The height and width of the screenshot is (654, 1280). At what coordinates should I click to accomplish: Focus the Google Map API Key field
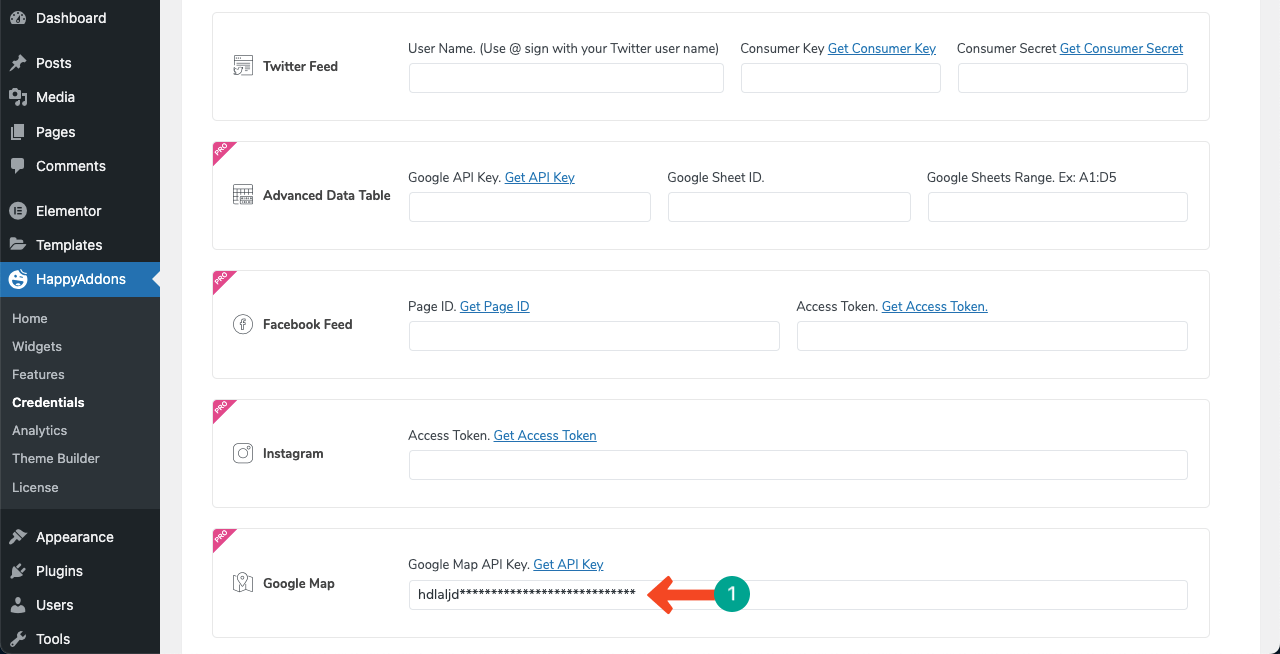pyautogui.click(x=798, y=594)
